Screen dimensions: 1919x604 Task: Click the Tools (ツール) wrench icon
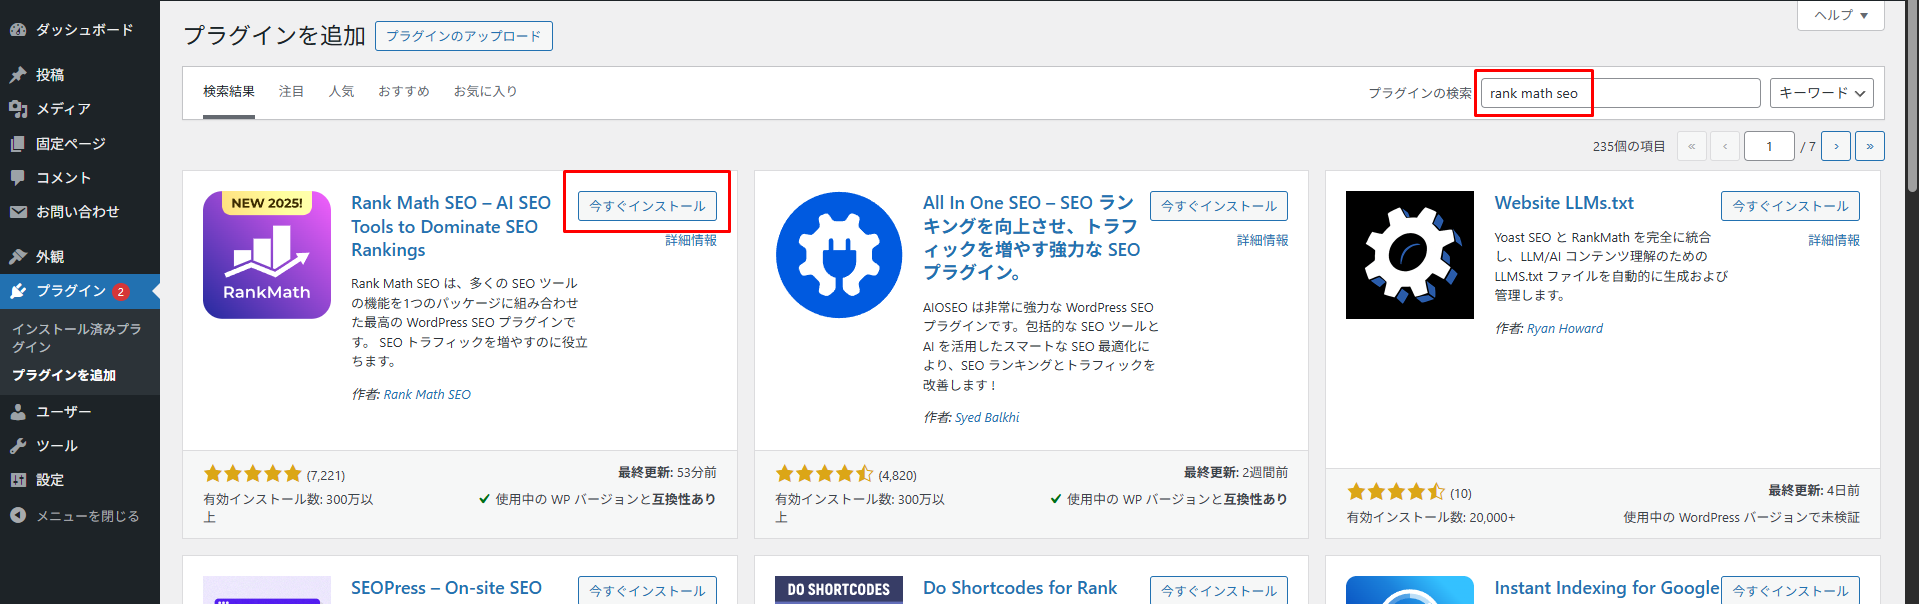pyautogui.click(x=18, y=446)
